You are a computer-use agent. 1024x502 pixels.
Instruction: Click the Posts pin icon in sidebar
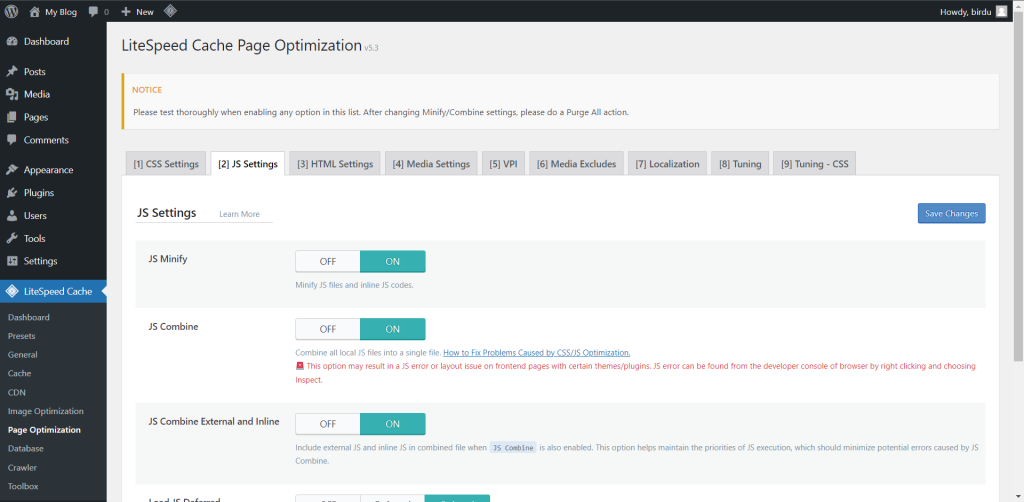pos(12,71)
